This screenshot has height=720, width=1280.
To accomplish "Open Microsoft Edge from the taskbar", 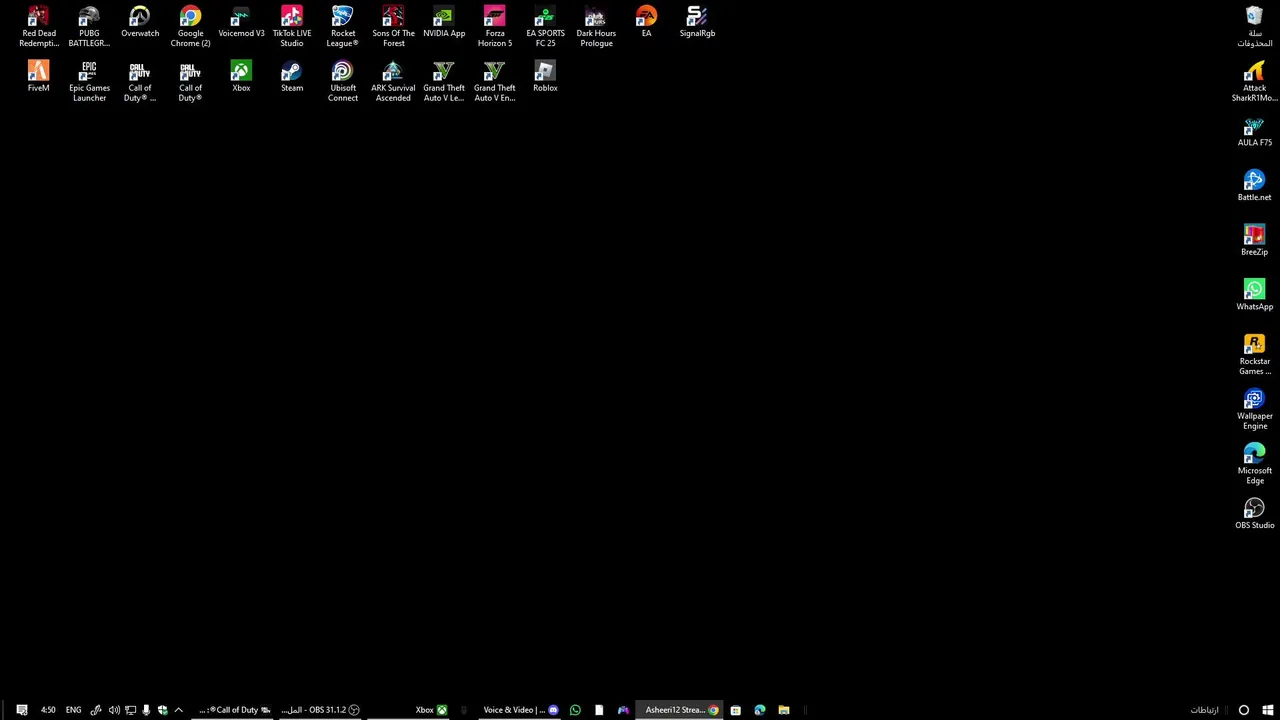I will click(x=760, y=710).
